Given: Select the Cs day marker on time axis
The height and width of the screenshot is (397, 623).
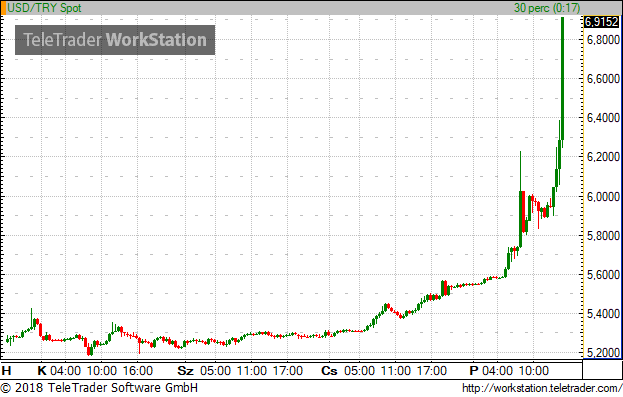Looking at the screenshot, I should click(x=329, y=371).
